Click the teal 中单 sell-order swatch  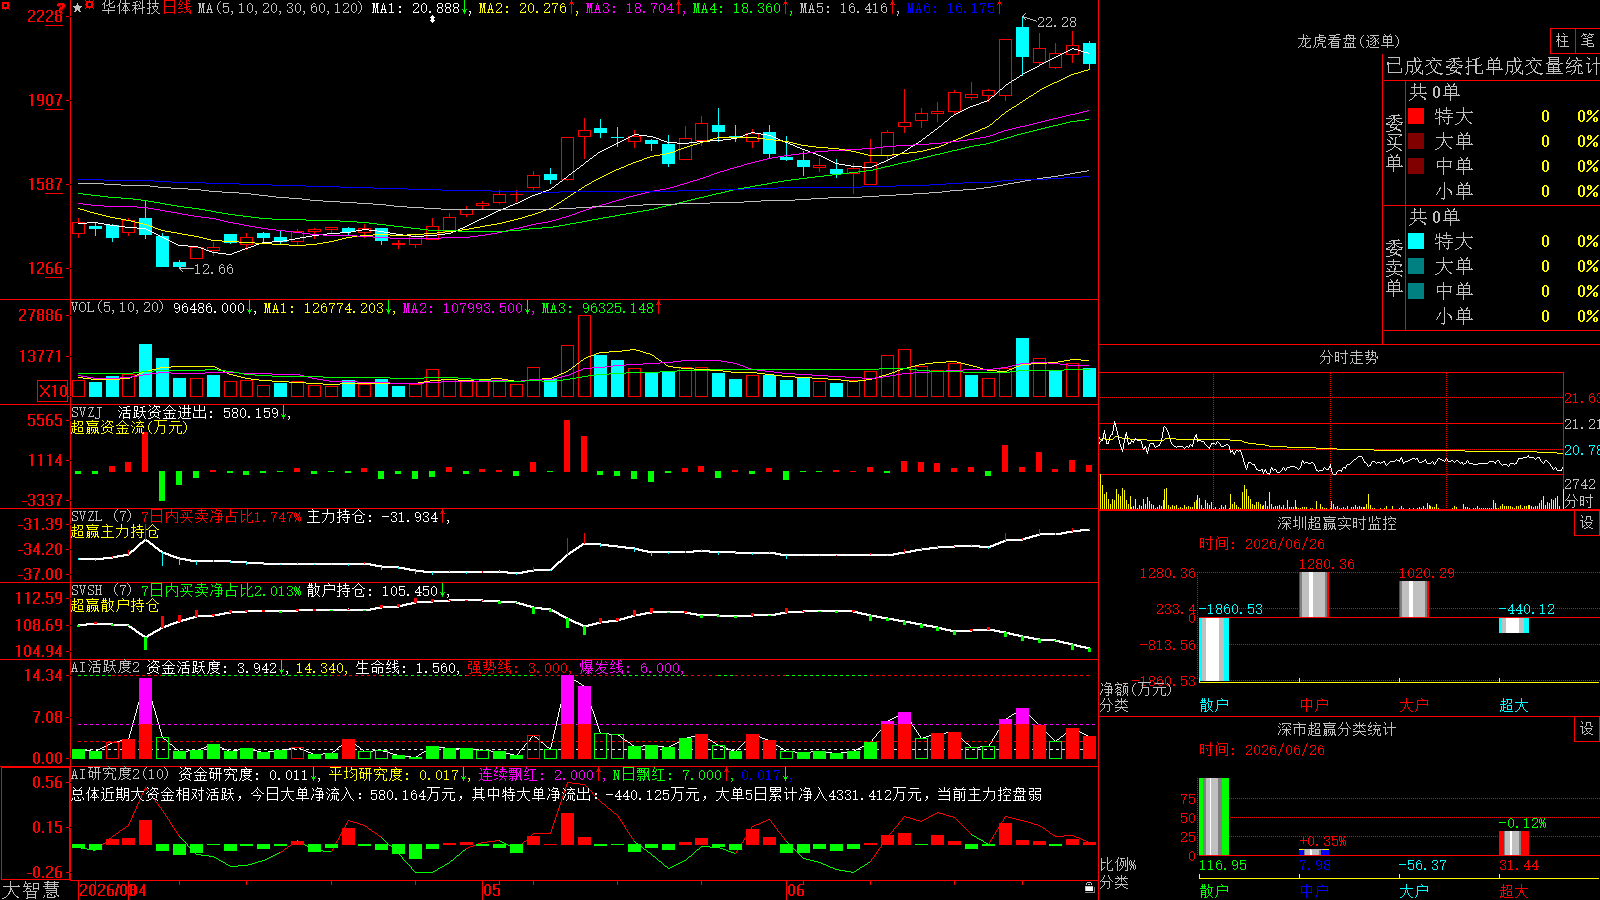pyautogui.click(x=1416, y=291)
